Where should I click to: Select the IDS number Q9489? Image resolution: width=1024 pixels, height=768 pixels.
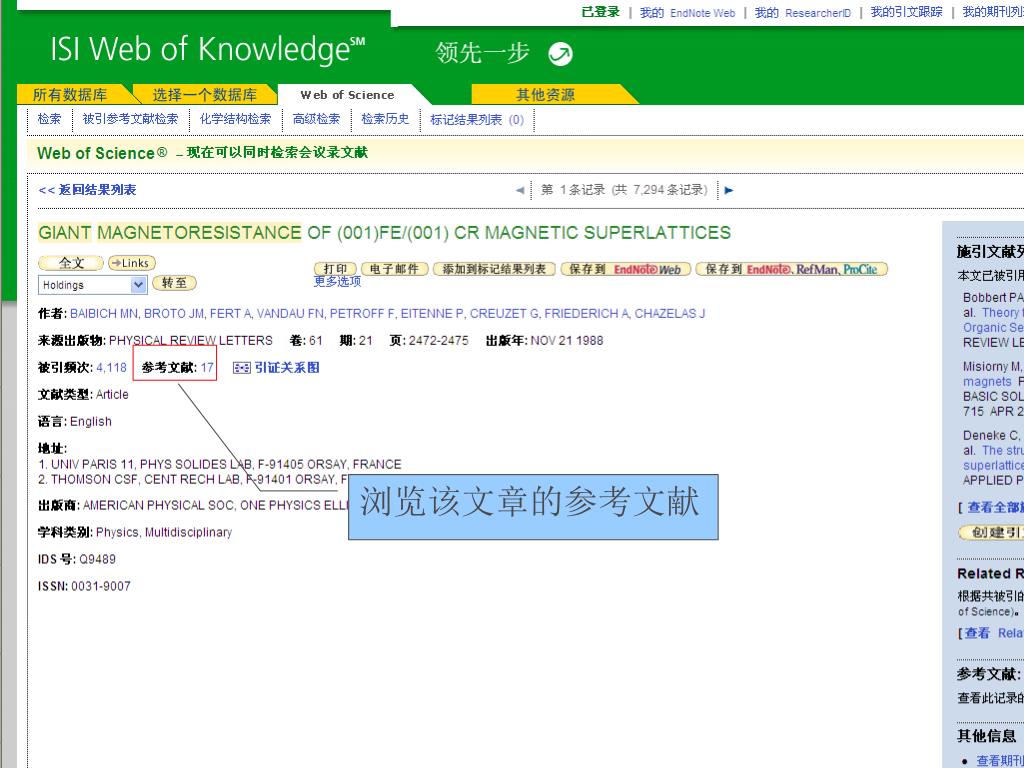click(x=97, y=559)
